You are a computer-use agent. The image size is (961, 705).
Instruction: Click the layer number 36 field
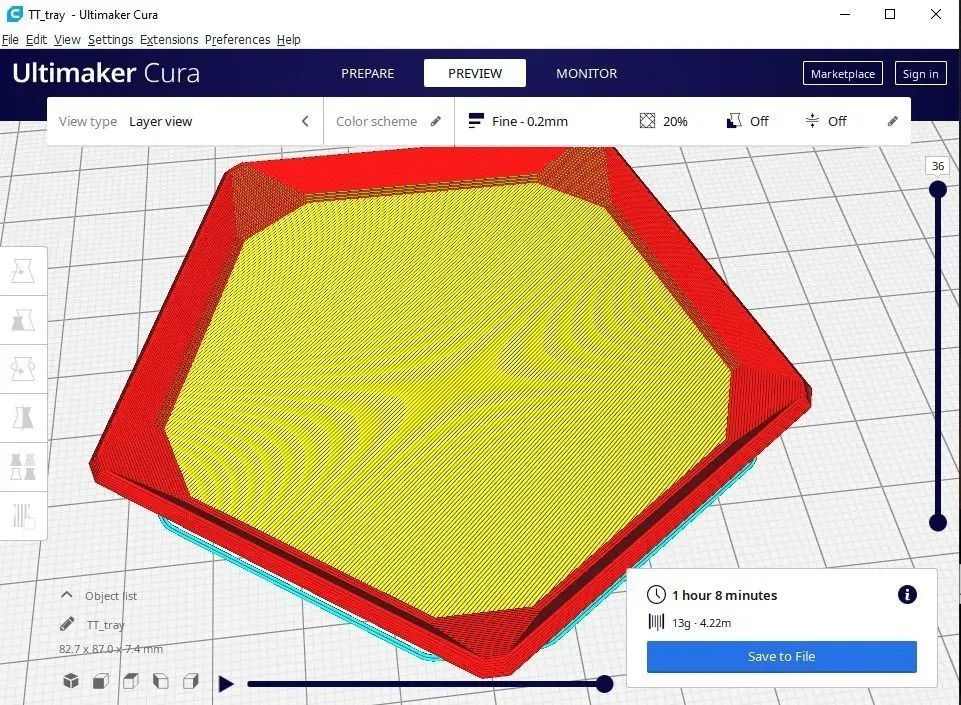(x=938, y=166)
